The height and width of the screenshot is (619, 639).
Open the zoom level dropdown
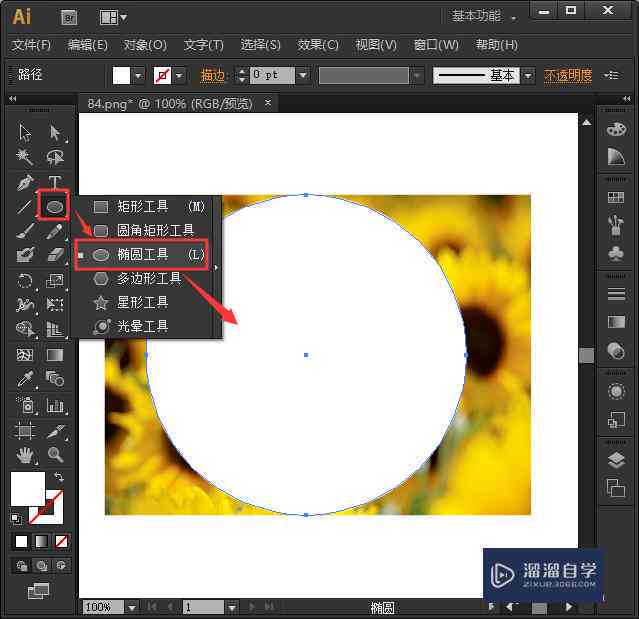(x=132, y=608)
